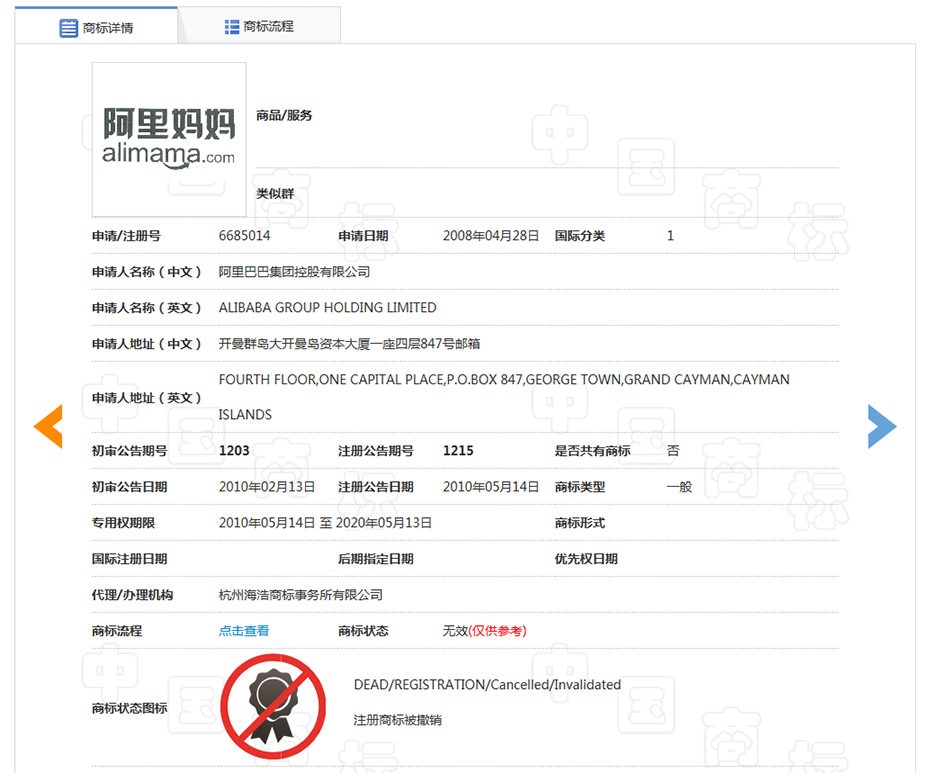The height and width of the screenshot is (773, 925).
Task: Select registration announcement issue 1215
Action: [x=458, y=451]
